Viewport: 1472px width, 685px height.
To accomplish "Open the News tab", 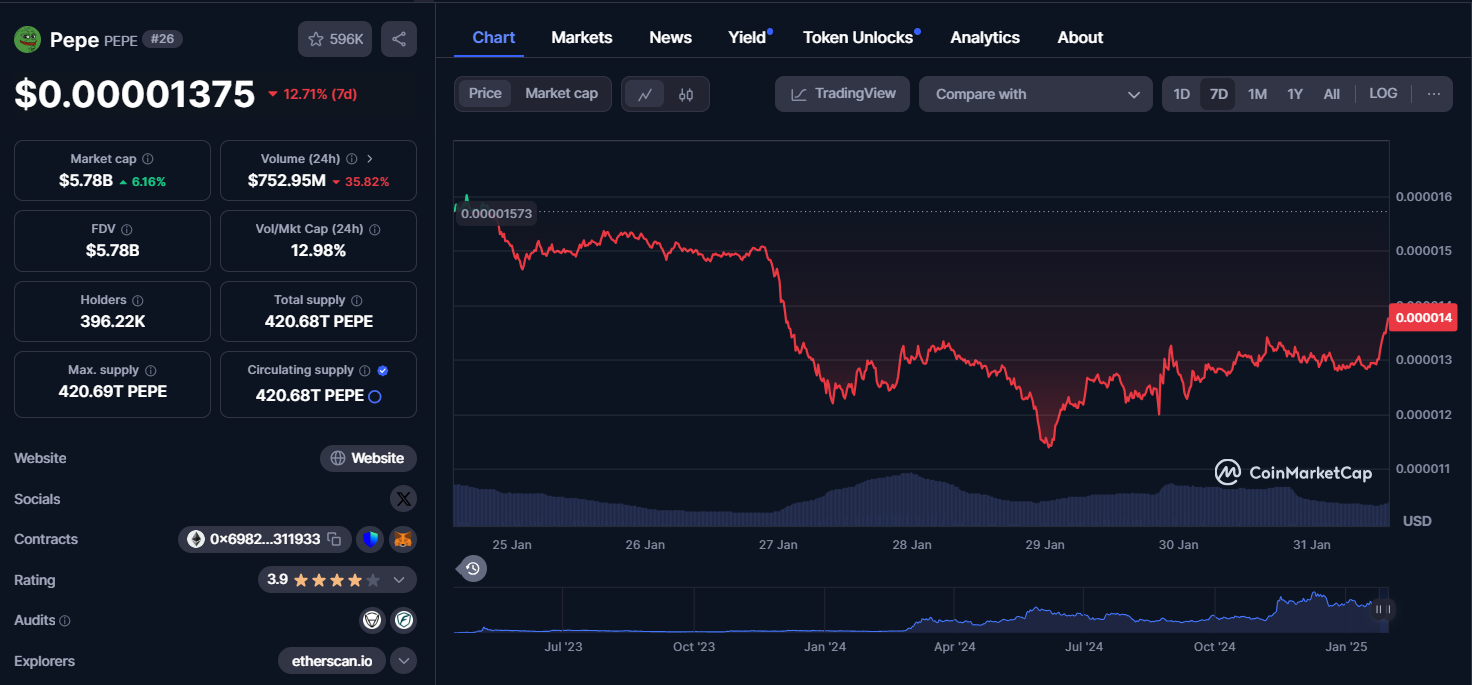I will click(670, 38).
